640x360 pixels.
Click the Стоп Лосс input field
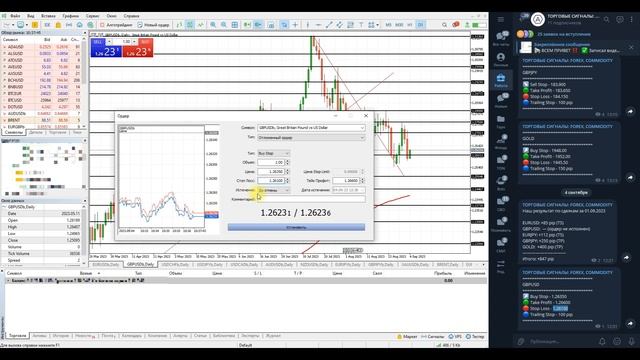(x=271, y=180)
